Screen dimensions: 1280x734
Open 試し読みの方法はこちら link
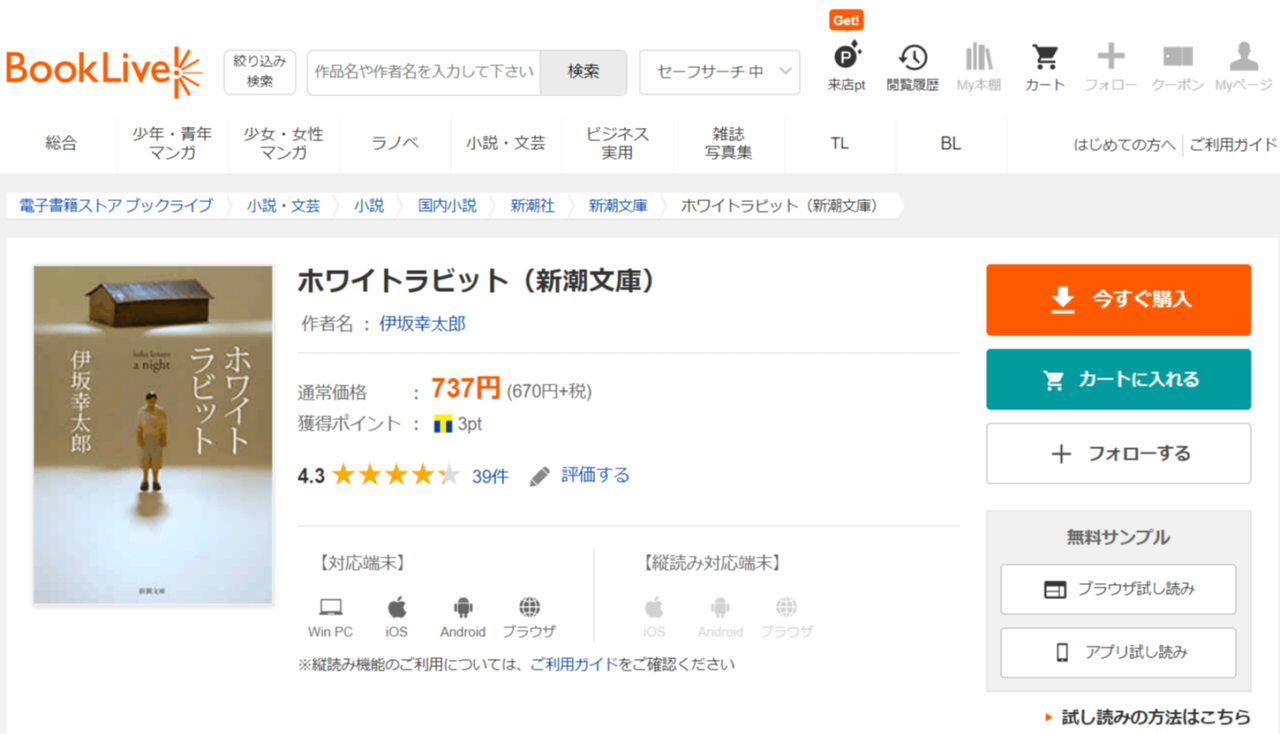(x=1155, y=717)
